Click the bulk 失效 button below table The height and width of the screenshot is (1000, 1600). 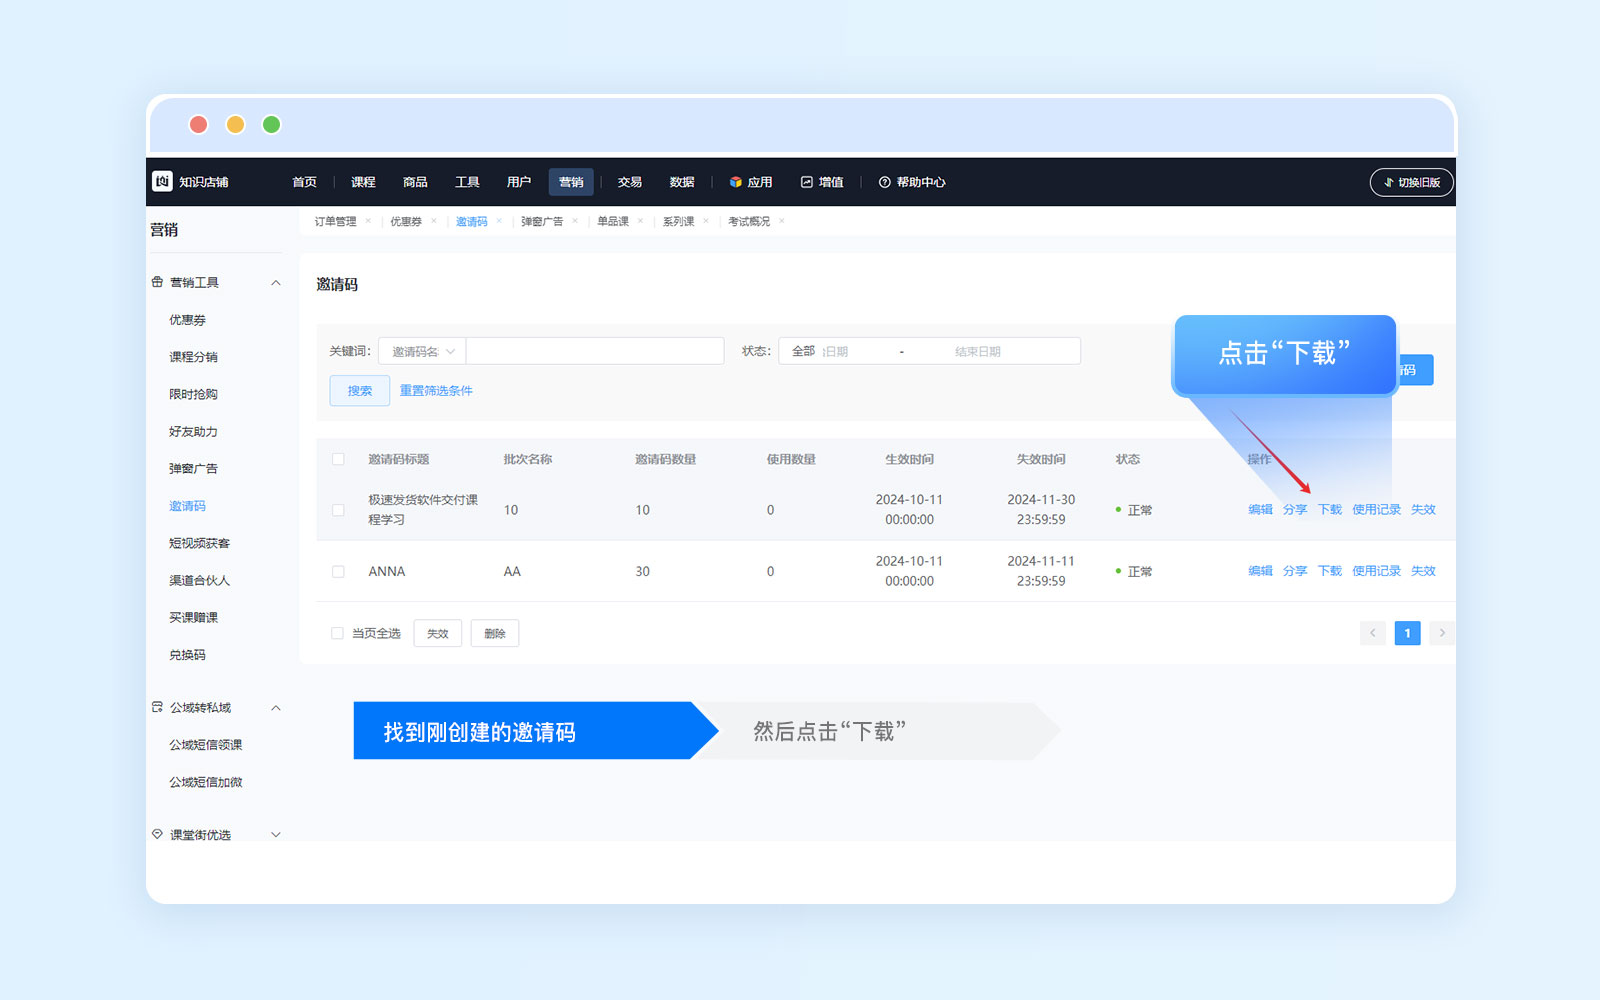click(x=438, y=633)
